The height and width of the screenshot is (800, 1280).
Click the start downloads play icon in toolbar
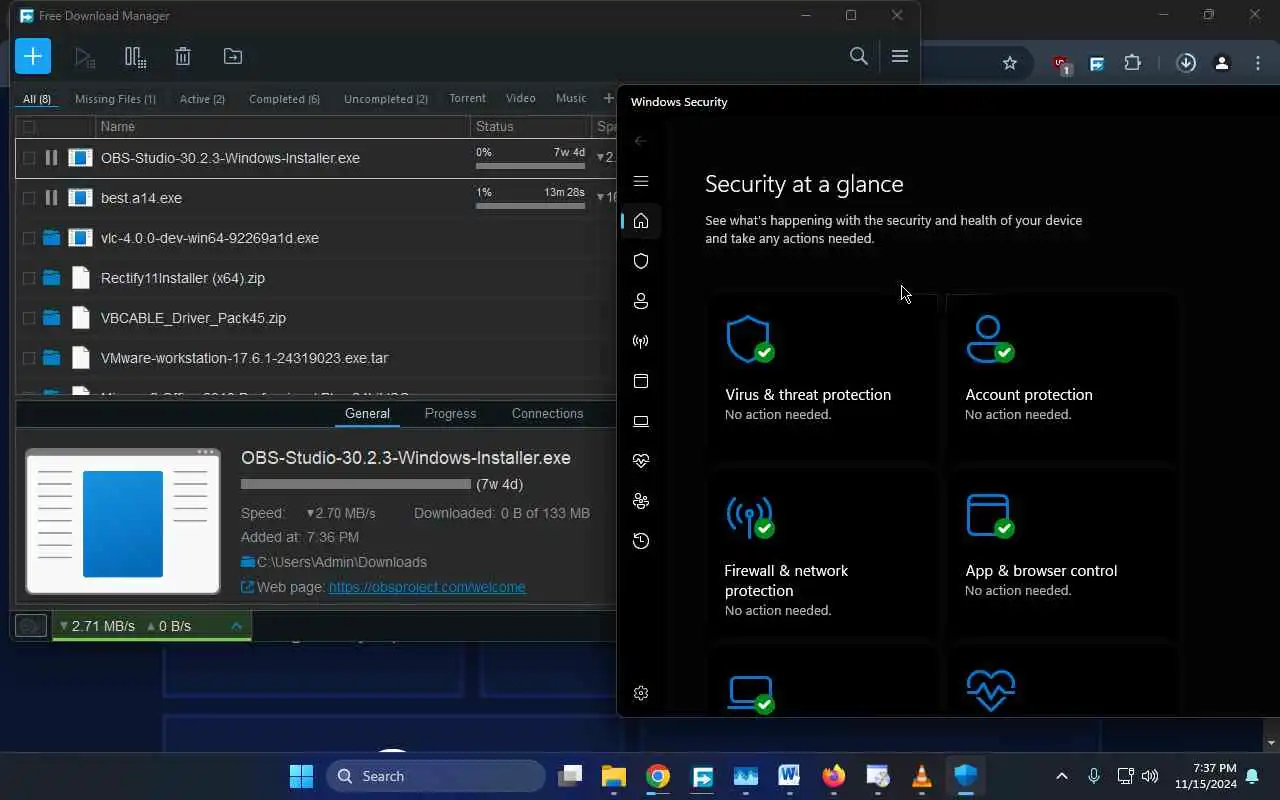click(x=85, y=57)
